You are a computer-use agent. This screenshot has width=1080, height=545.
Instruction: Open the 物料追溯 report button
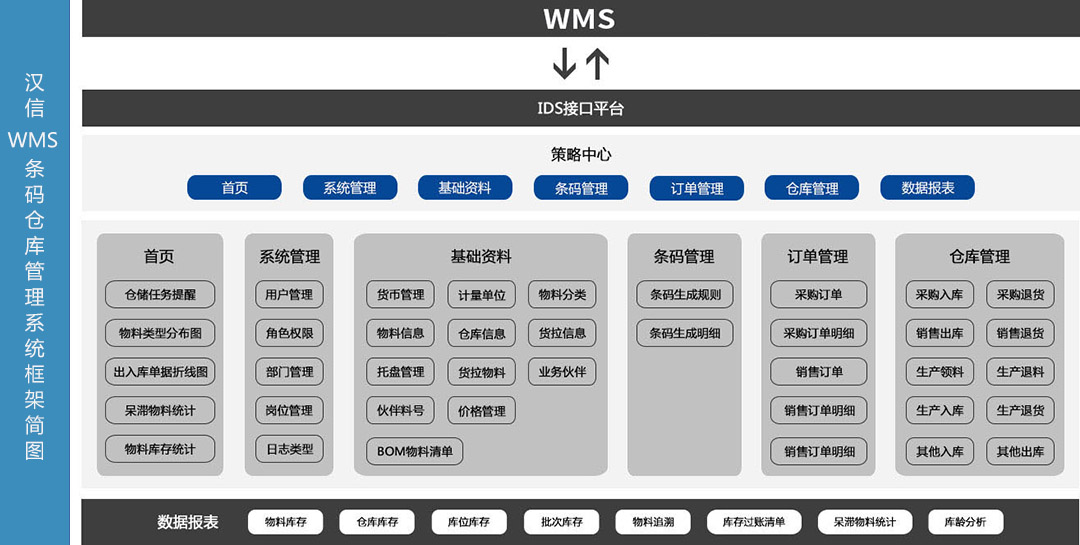653,522
